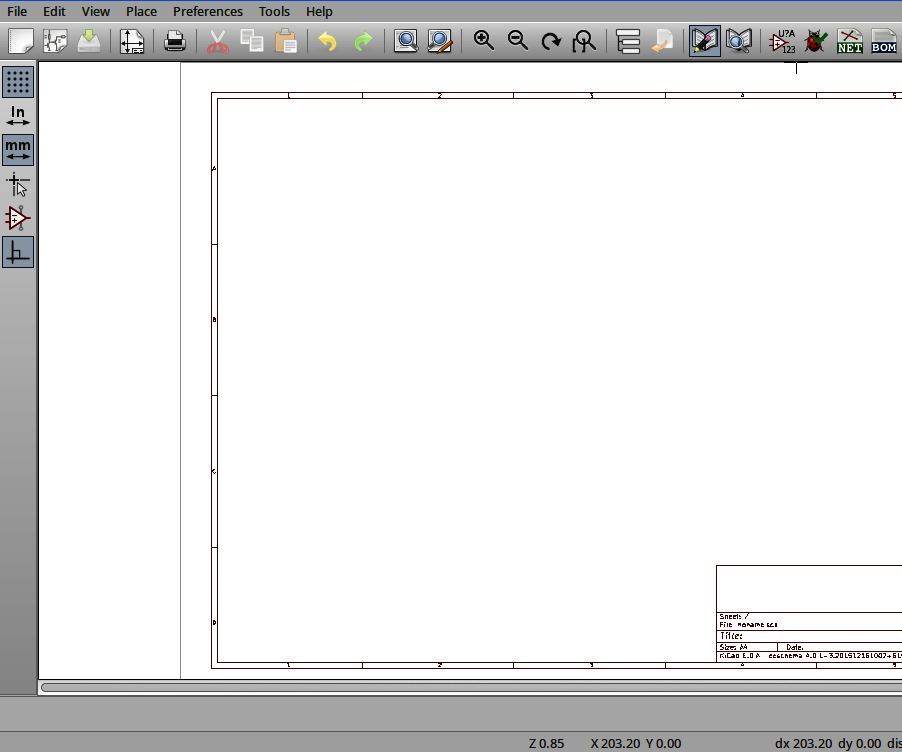Toggle horizontal/vertical wire orientation
The height and width of the screenshot is (752, 902).
(18, 252)
